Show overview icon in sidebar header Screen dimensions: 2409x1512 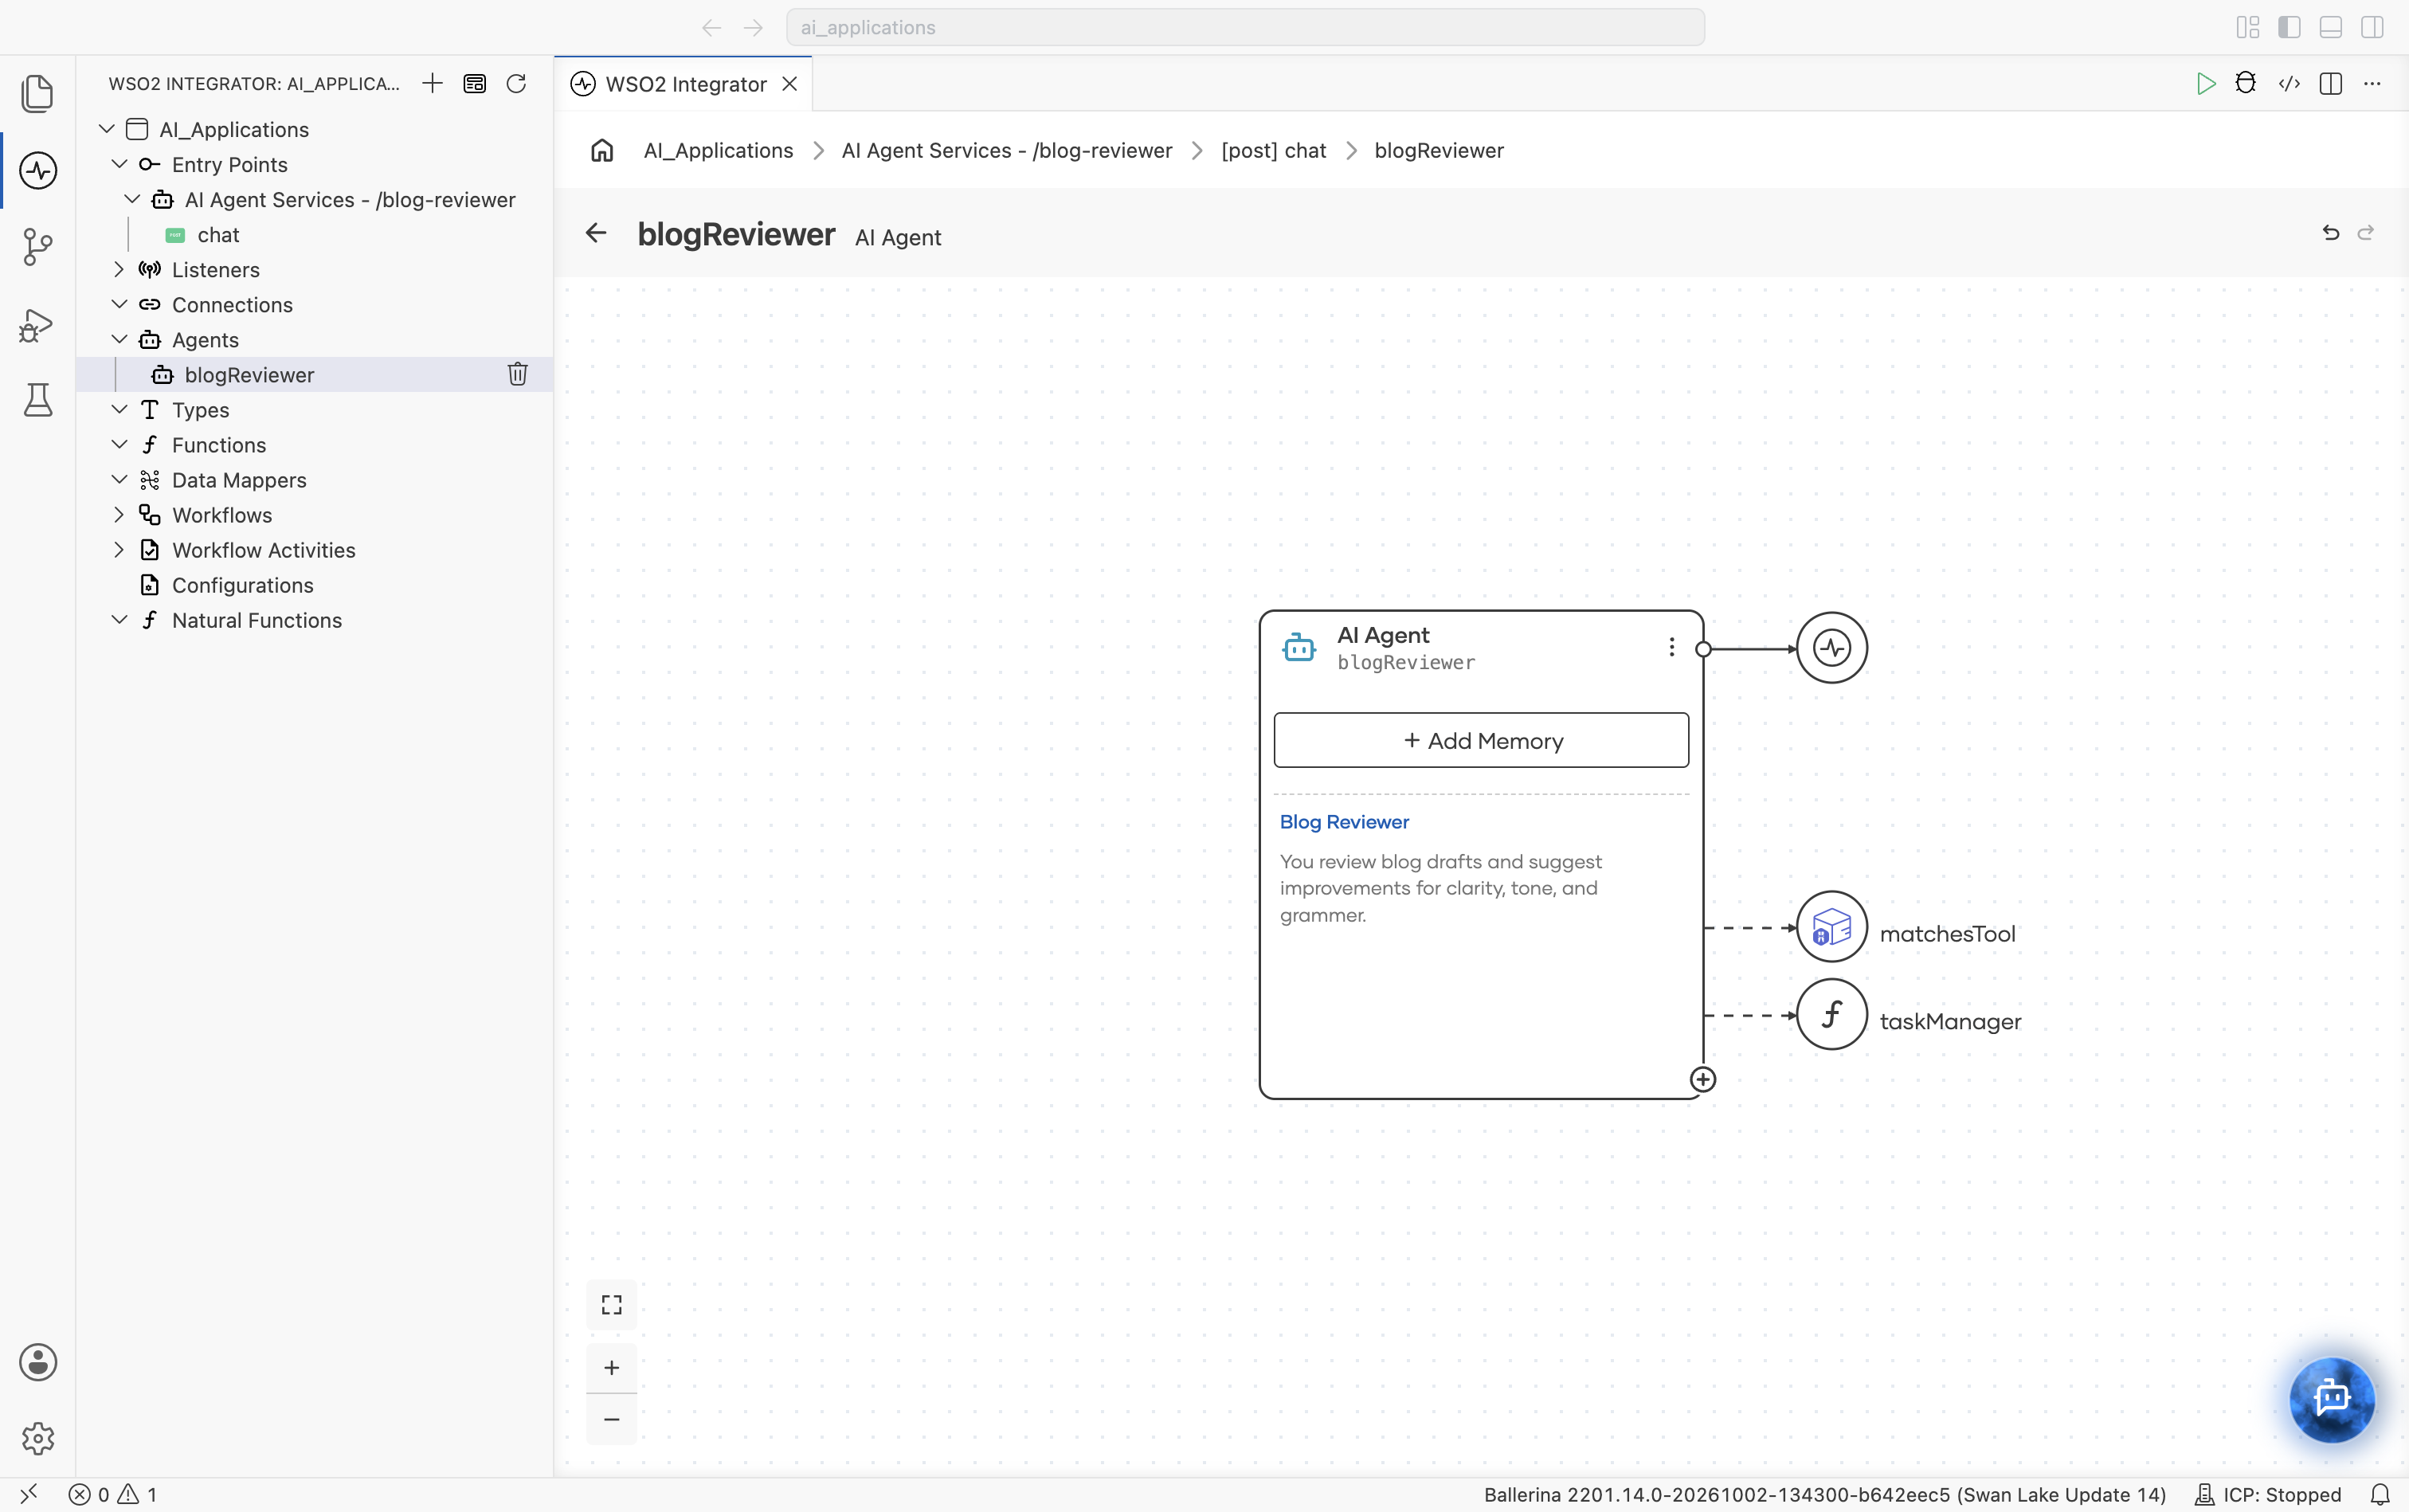coord(474,83)
